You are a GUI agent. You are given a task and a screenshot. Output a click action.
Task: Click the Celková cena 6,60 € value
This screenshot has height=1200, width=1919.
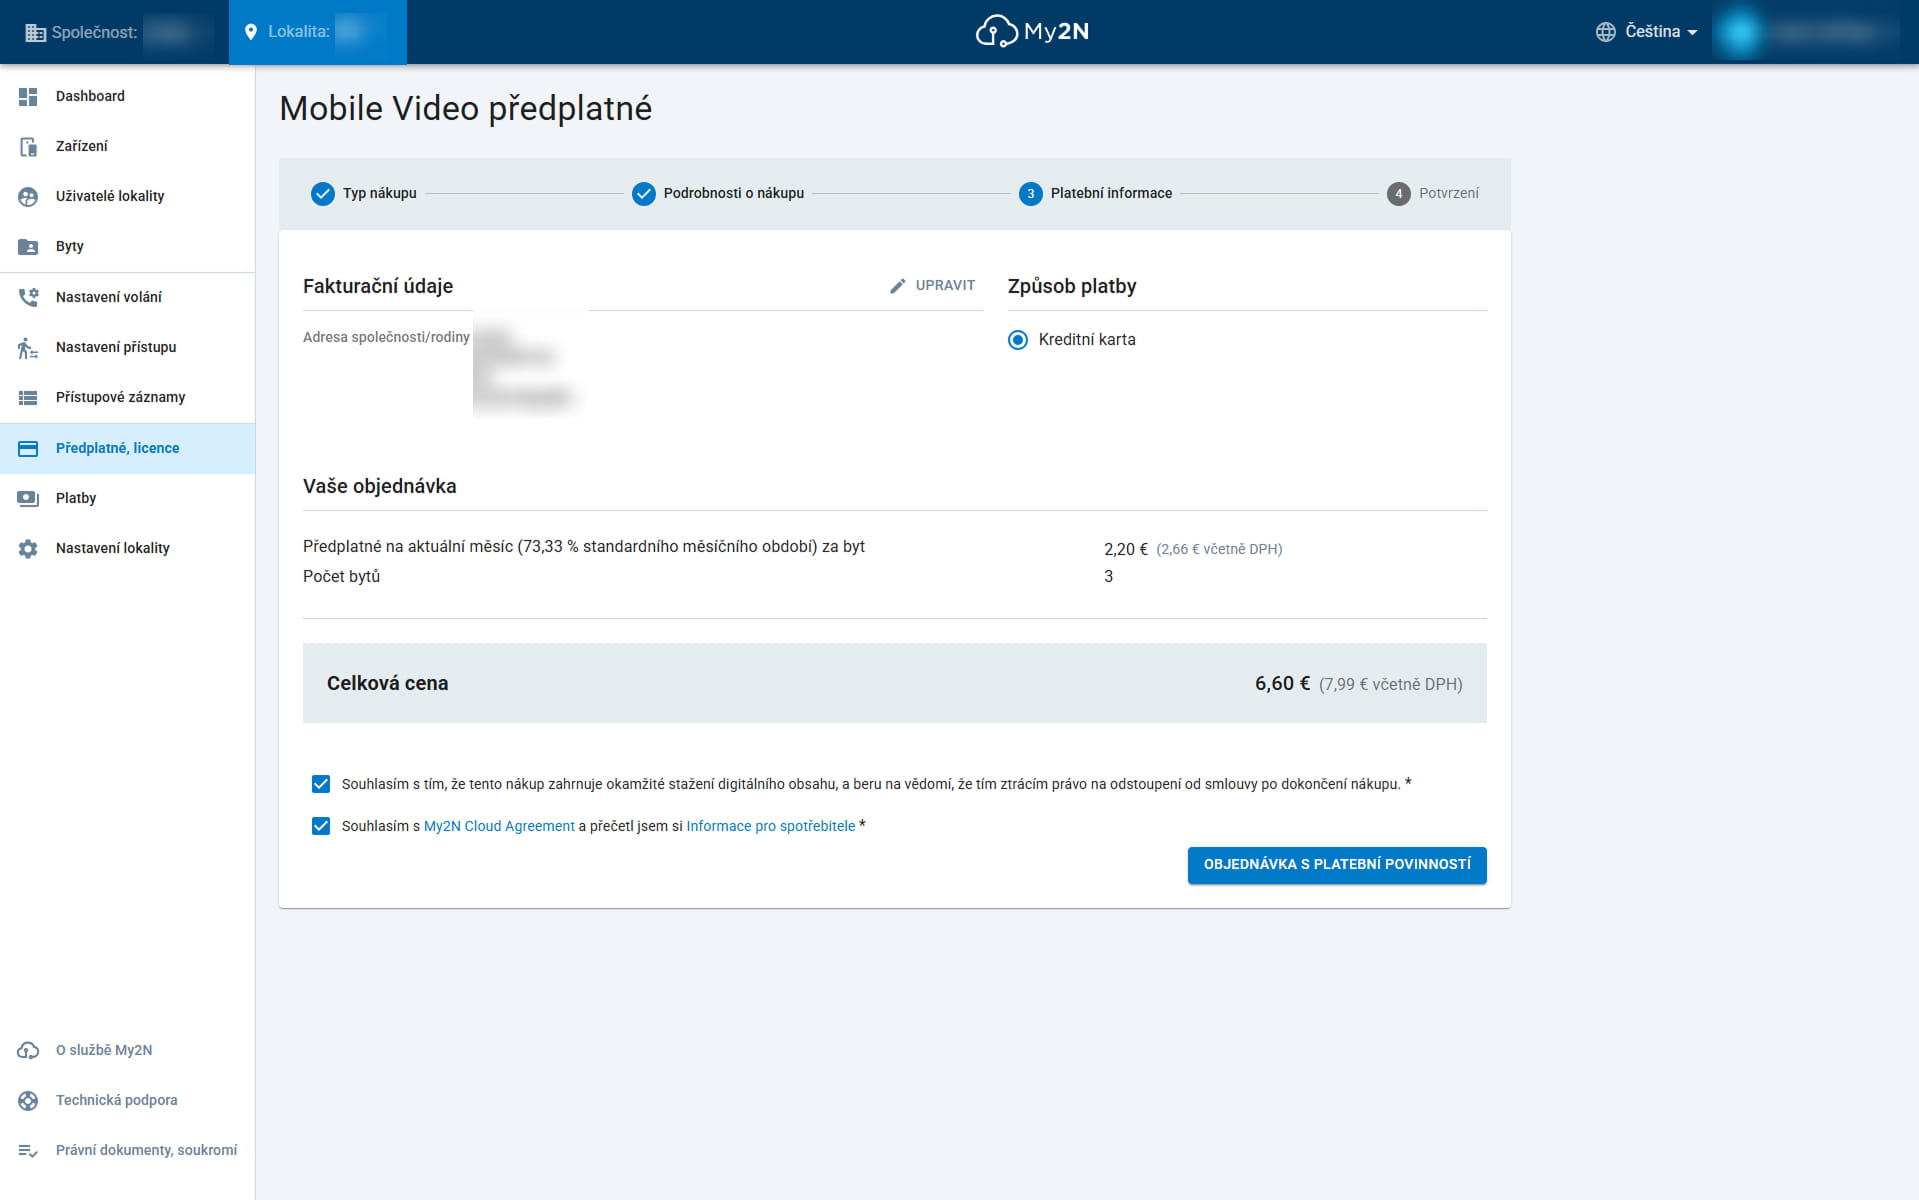1282,683
